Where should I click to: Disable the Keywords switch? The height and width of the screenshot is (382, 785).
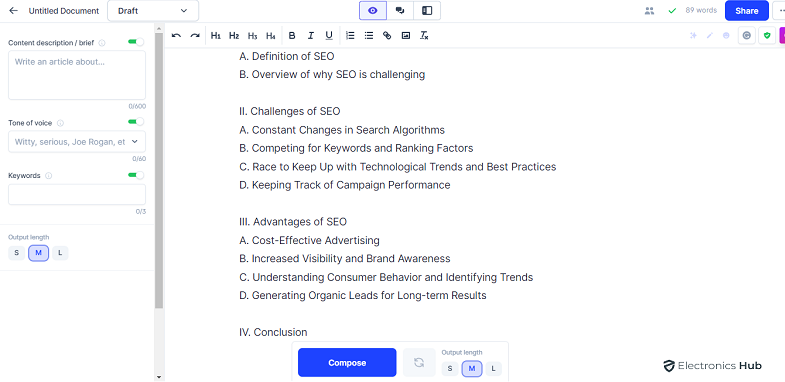pyautogui.click(x=136, y=175)
